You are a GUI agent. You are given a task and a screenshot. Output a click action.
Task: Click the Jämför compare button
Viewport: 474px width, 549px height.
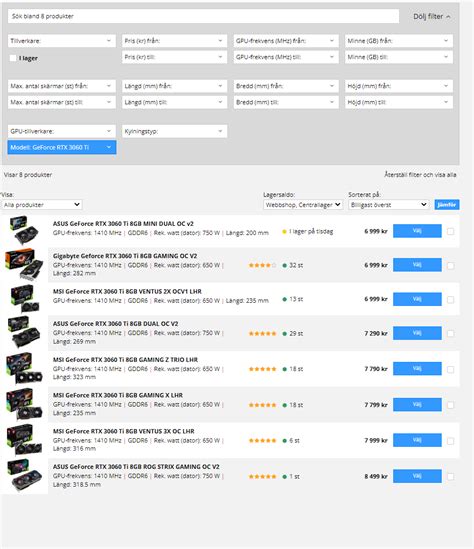point(447,205)
